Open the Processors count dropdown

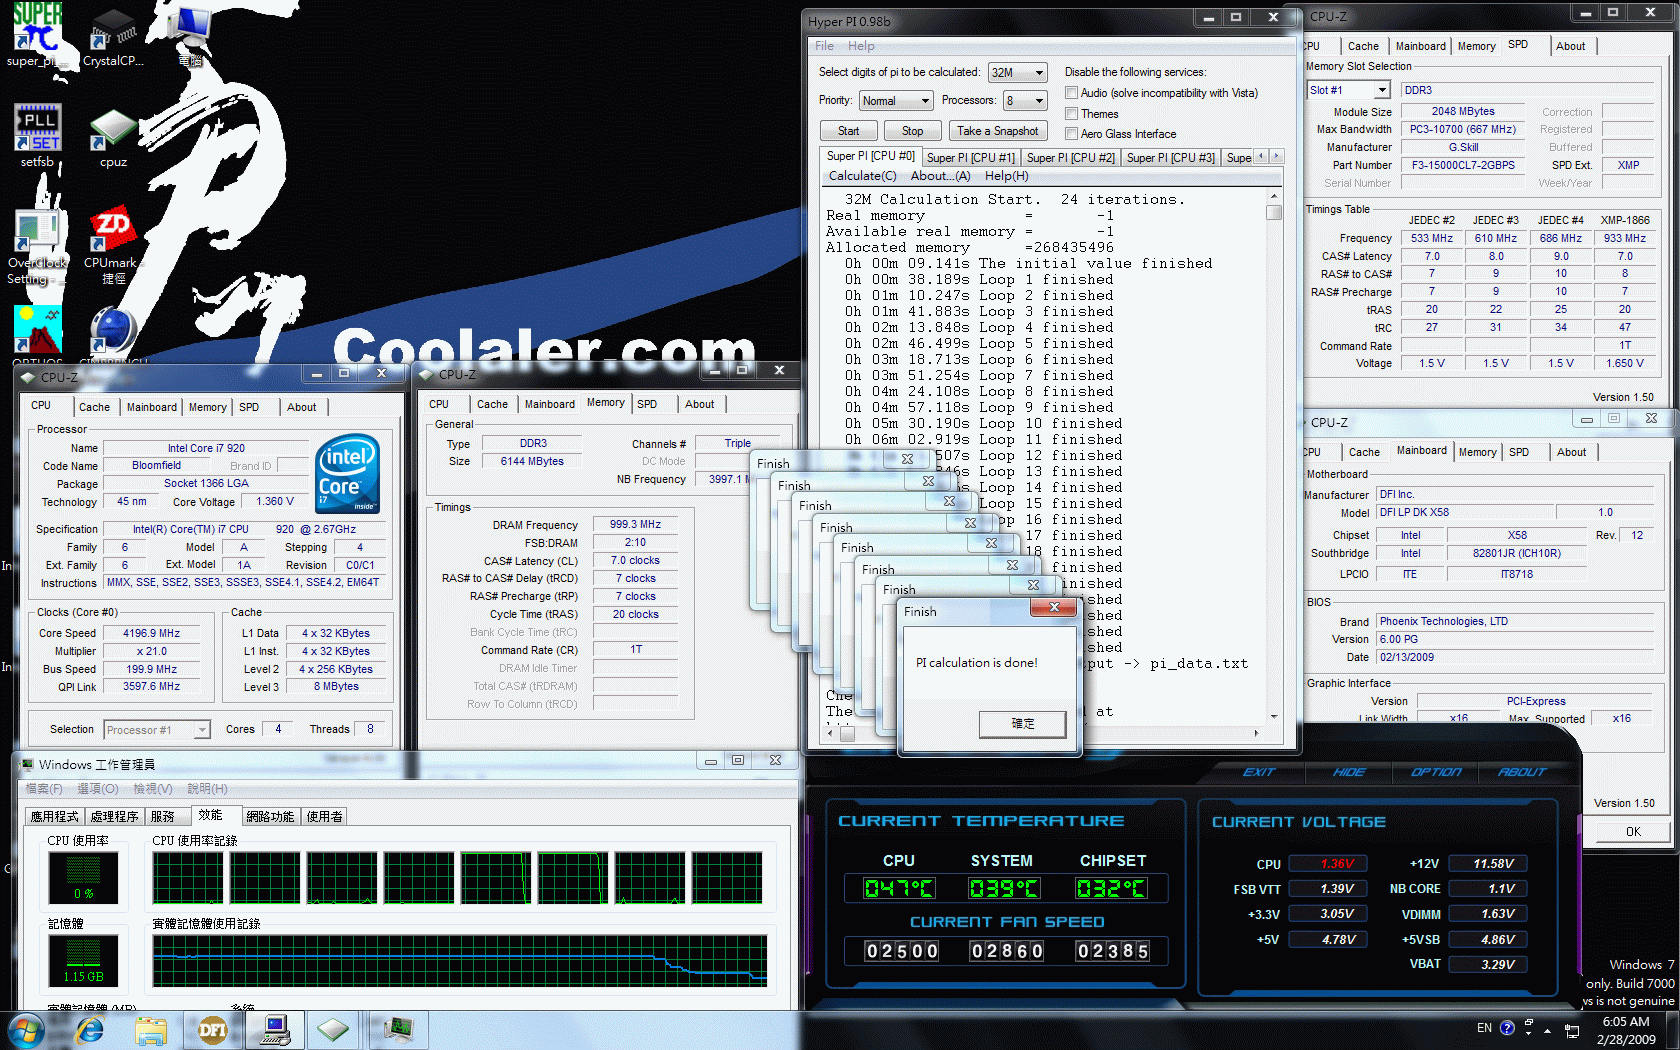[x=1026, y=100]
